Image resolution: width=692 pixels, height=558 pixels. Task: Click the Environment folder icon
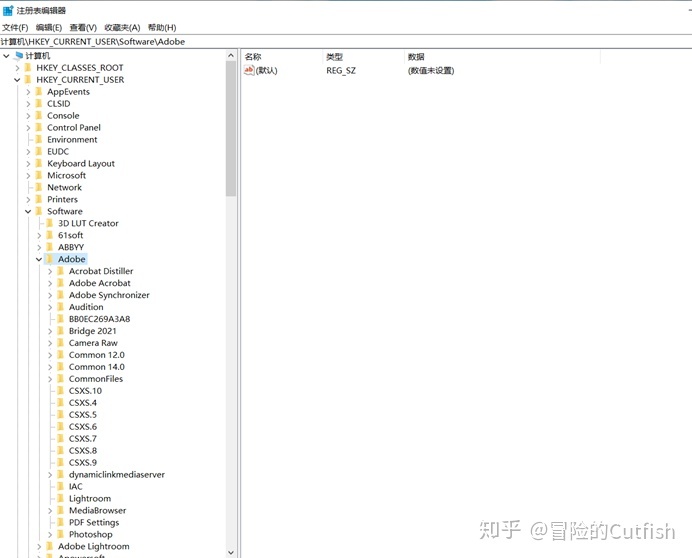coord(39,140)
